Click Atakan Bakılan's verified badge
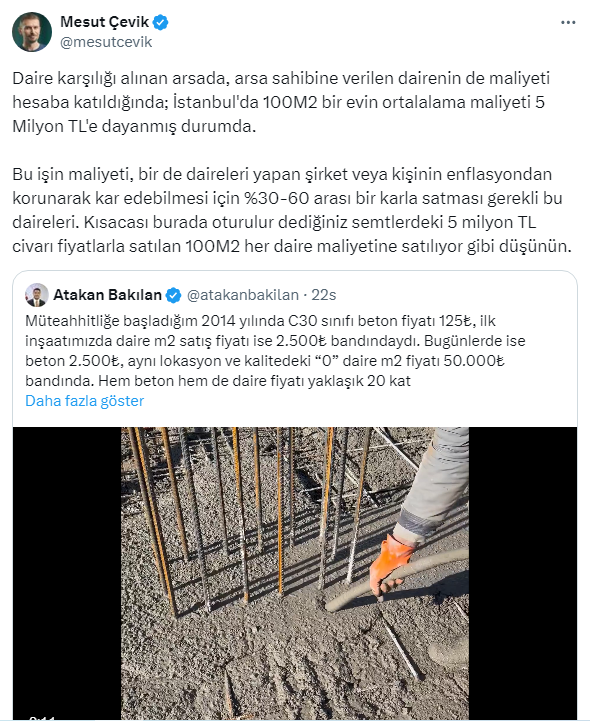 click(x=173, y=295)
